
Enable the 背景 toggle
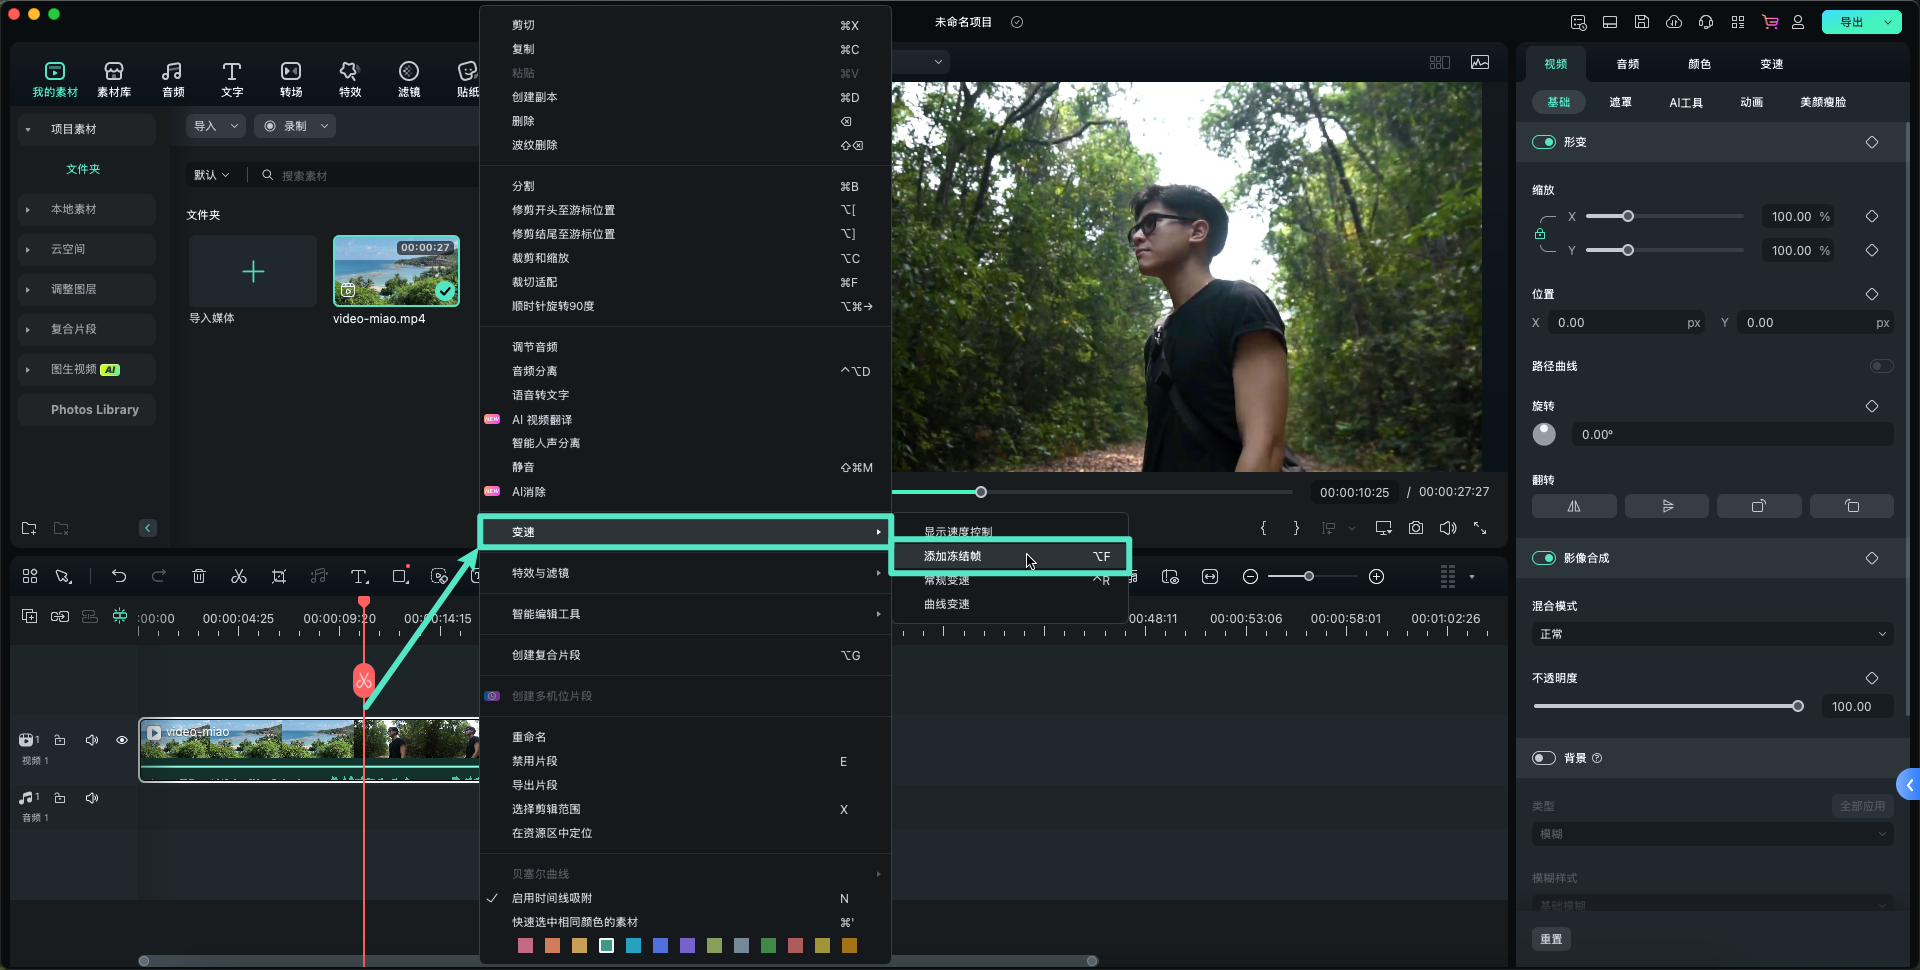pyautogui.click(x=1544, y=758)
